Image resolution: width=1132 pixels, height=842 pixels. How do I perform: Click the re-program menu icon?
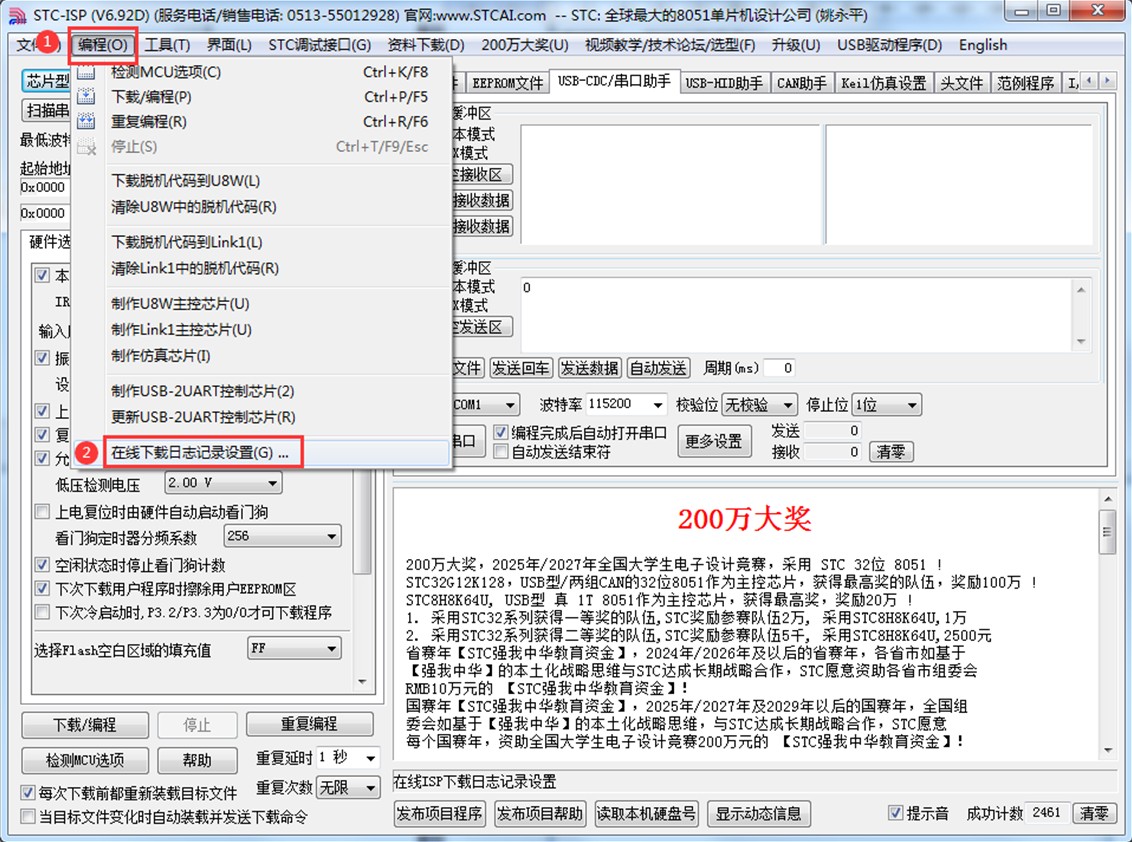(86, 121)
